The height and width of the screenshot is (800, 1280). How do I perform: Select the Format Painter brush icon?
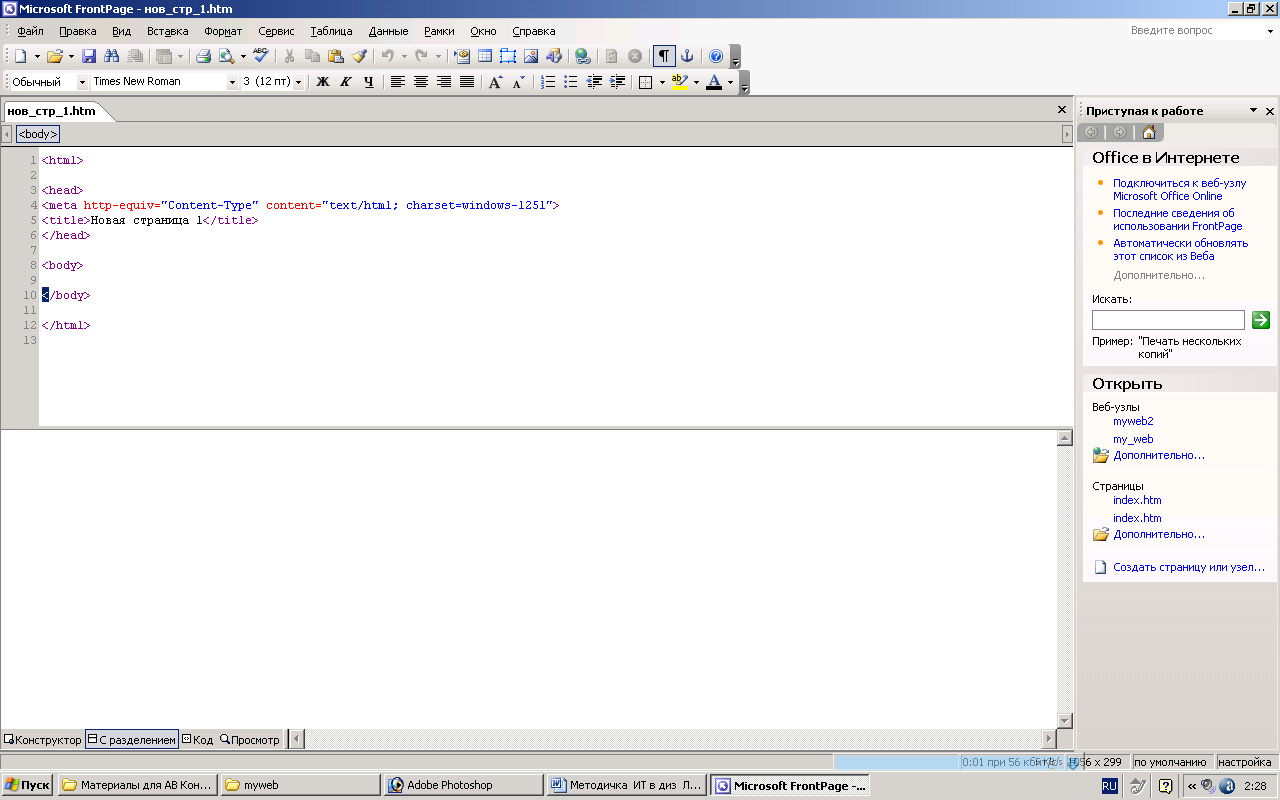tap(359, 57)
